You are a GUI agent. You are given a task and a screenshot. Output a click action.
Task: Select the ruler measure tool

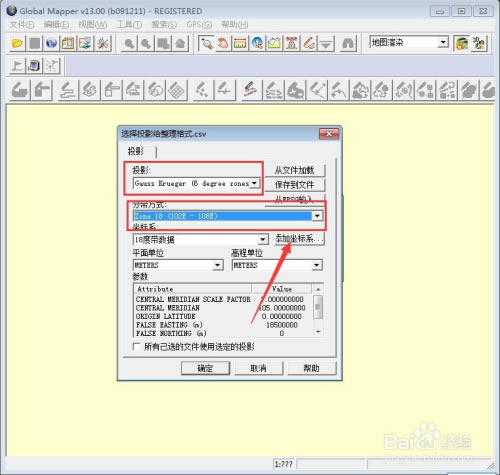point(240,44)
